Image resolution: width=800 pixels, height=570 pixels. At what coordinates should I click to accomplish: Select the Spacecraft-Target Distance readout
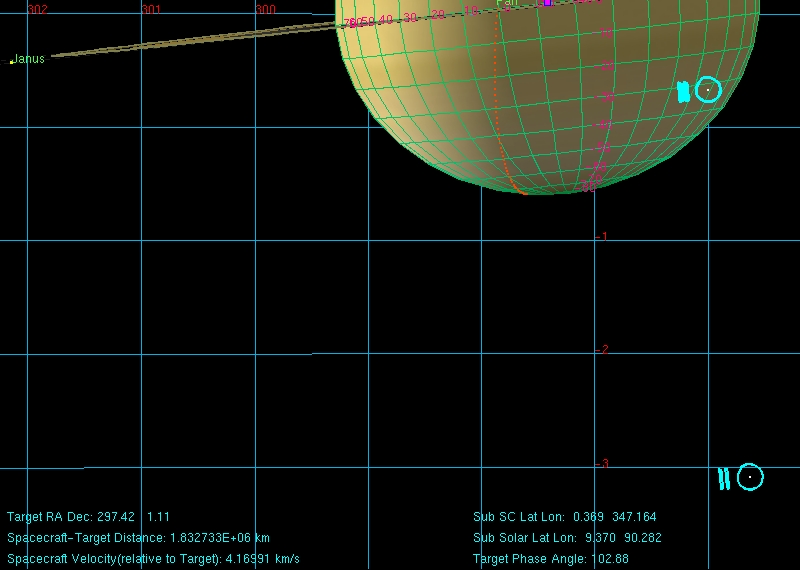tap(138, 538)
